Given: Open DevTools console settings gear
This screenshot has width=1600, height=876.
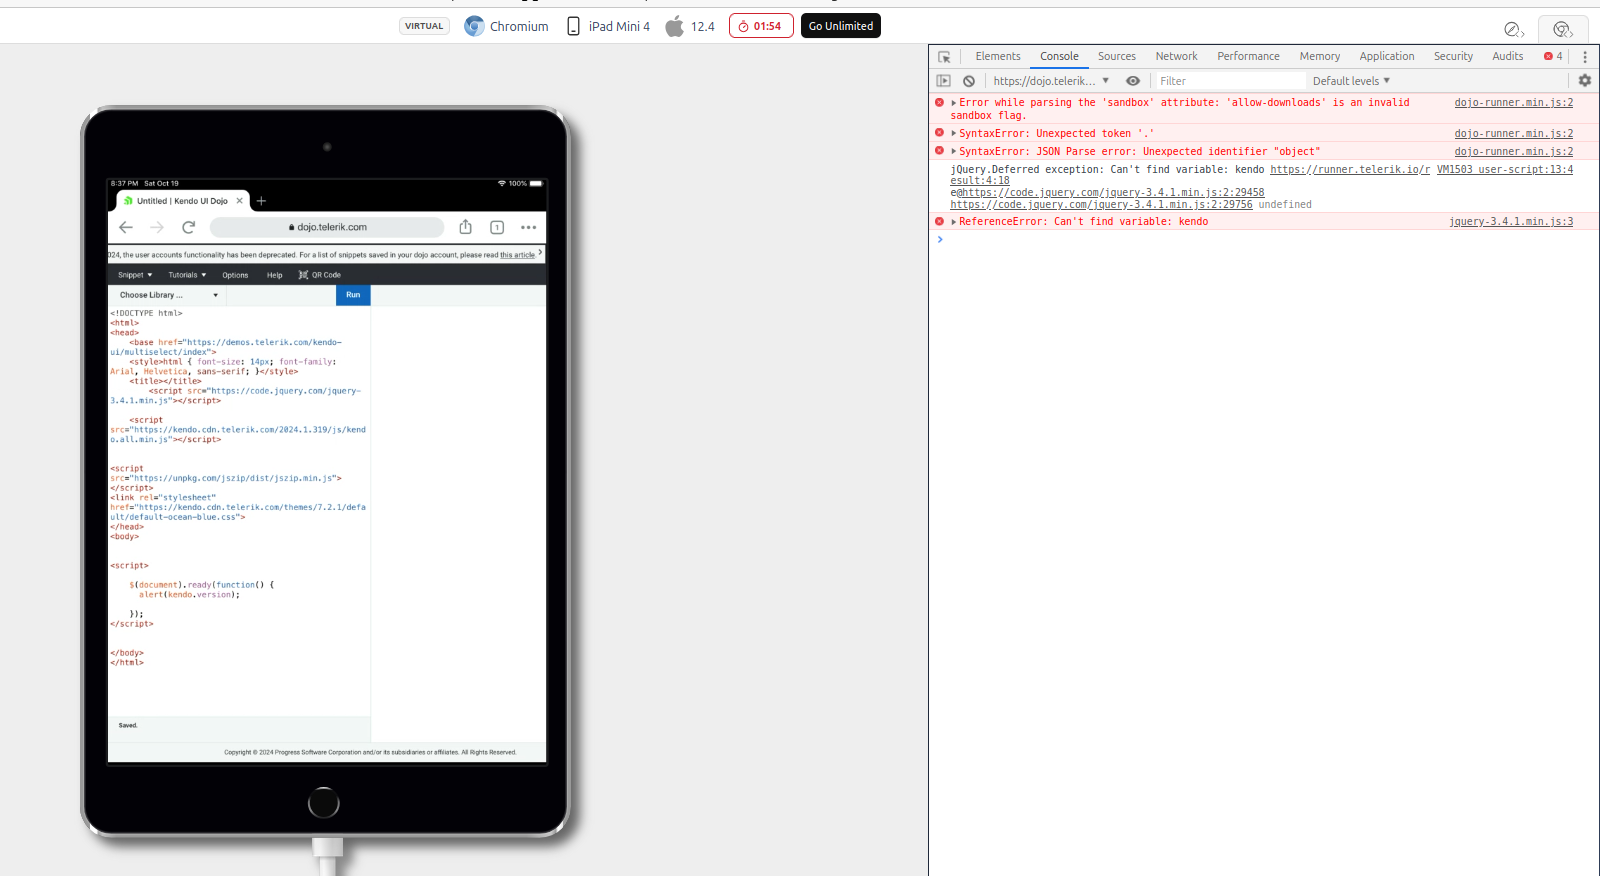Looking at the screenshot, I should pos(1584,81).
